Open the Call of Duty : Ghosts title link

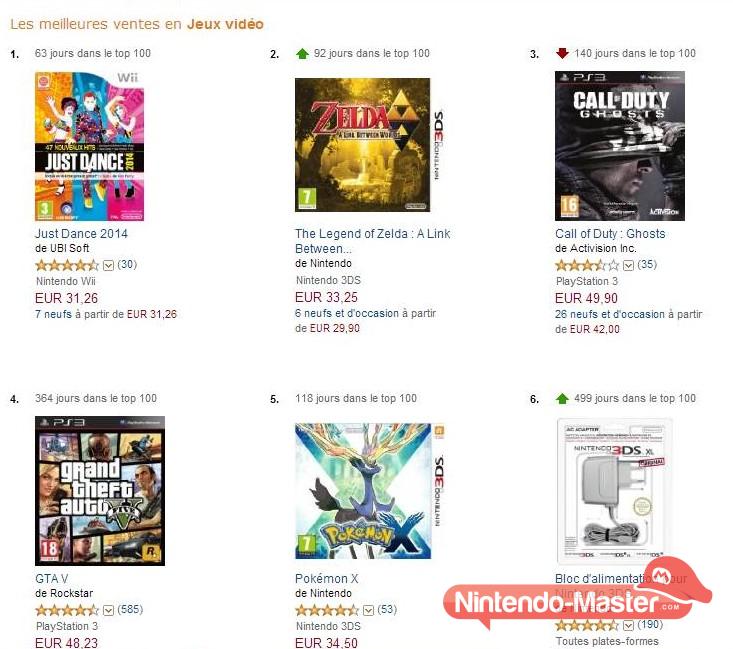[x=610, y=234]
